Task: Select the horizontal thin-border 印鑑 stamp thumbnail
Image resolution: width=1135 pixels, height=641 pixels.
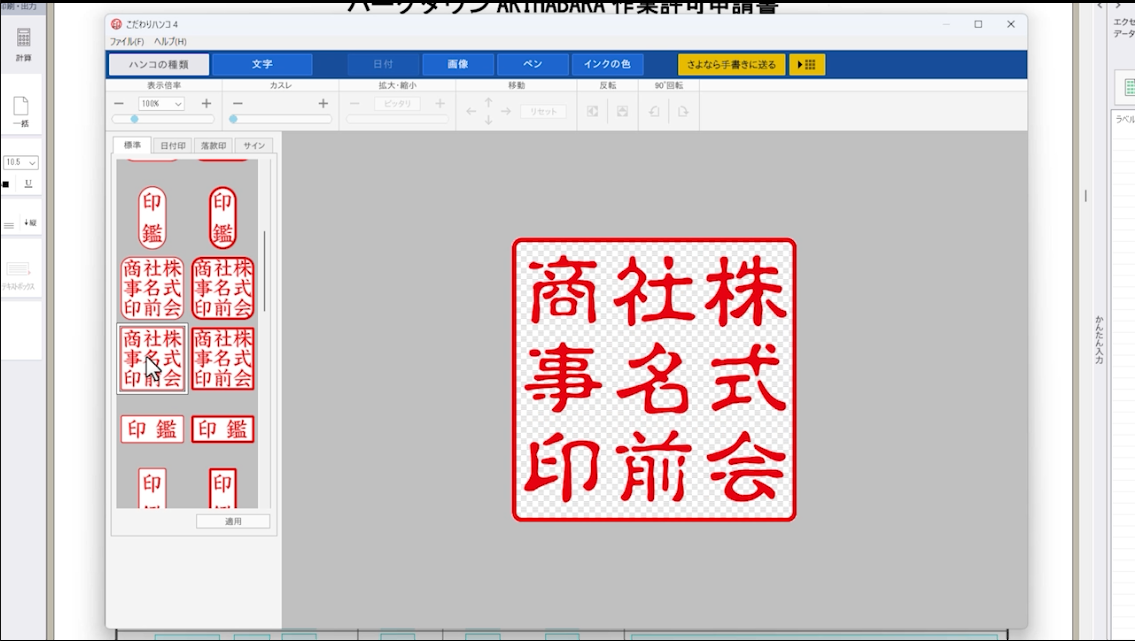Action: (x=152, y=429)
